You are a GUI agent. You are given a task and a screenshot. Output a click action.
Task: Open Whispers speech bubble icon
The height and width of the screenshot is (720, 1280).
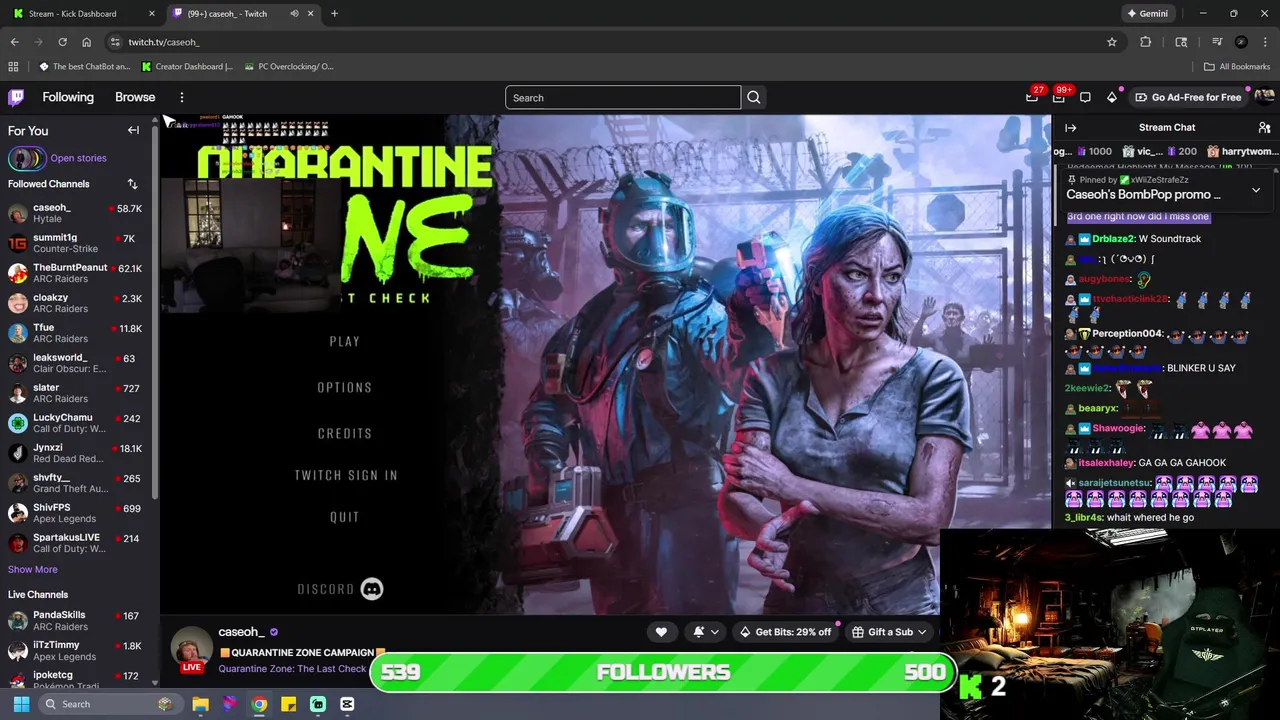tap(1085, 97)
